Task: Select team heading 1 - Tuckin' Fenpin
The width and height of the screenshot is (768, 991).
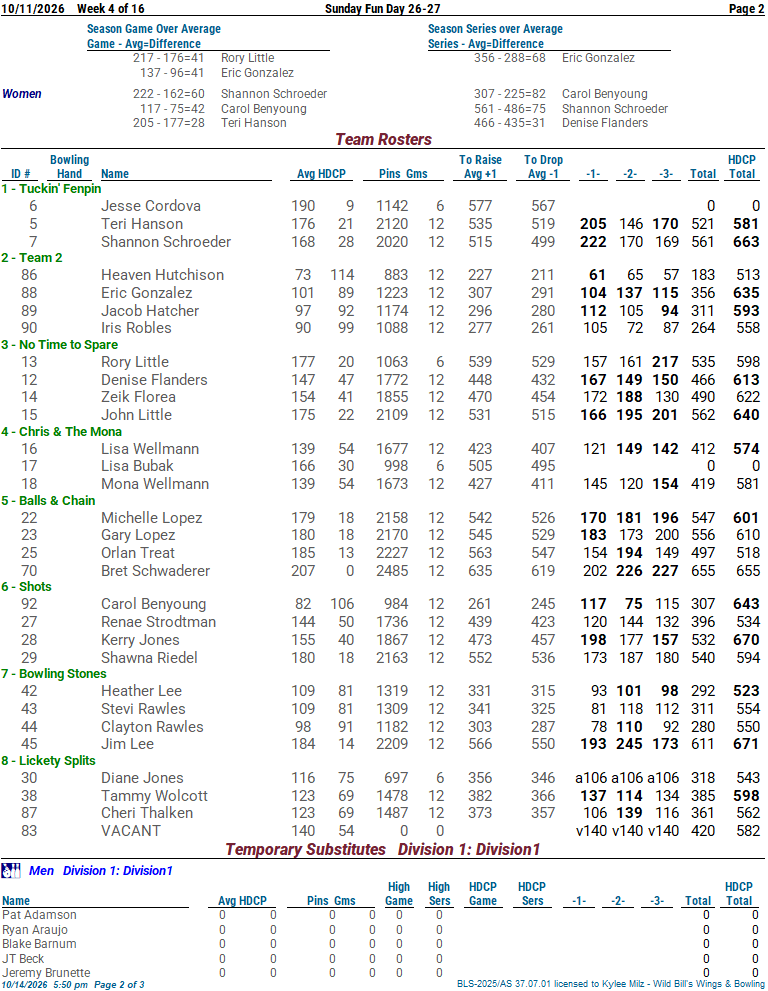Action: click(x=51, y=189)
